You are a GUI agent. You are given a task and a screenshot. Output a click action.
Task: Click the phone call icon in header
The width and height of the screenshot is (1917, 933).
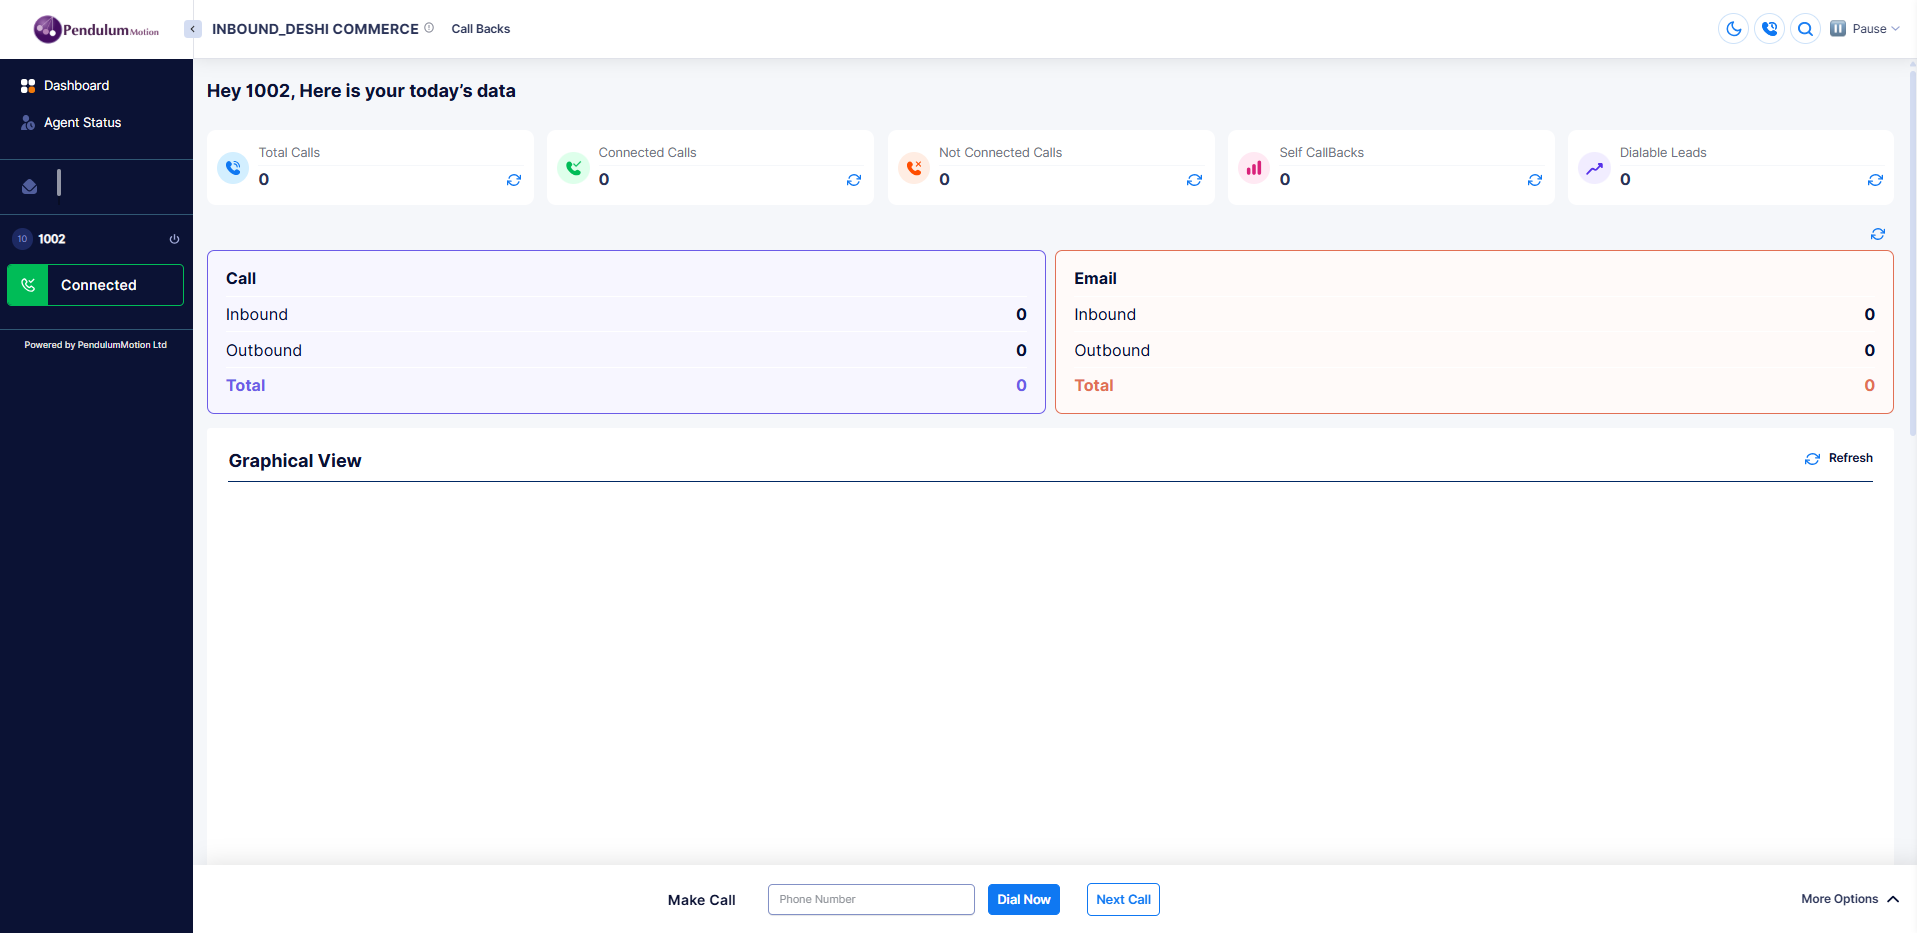tap(1769, 29)
